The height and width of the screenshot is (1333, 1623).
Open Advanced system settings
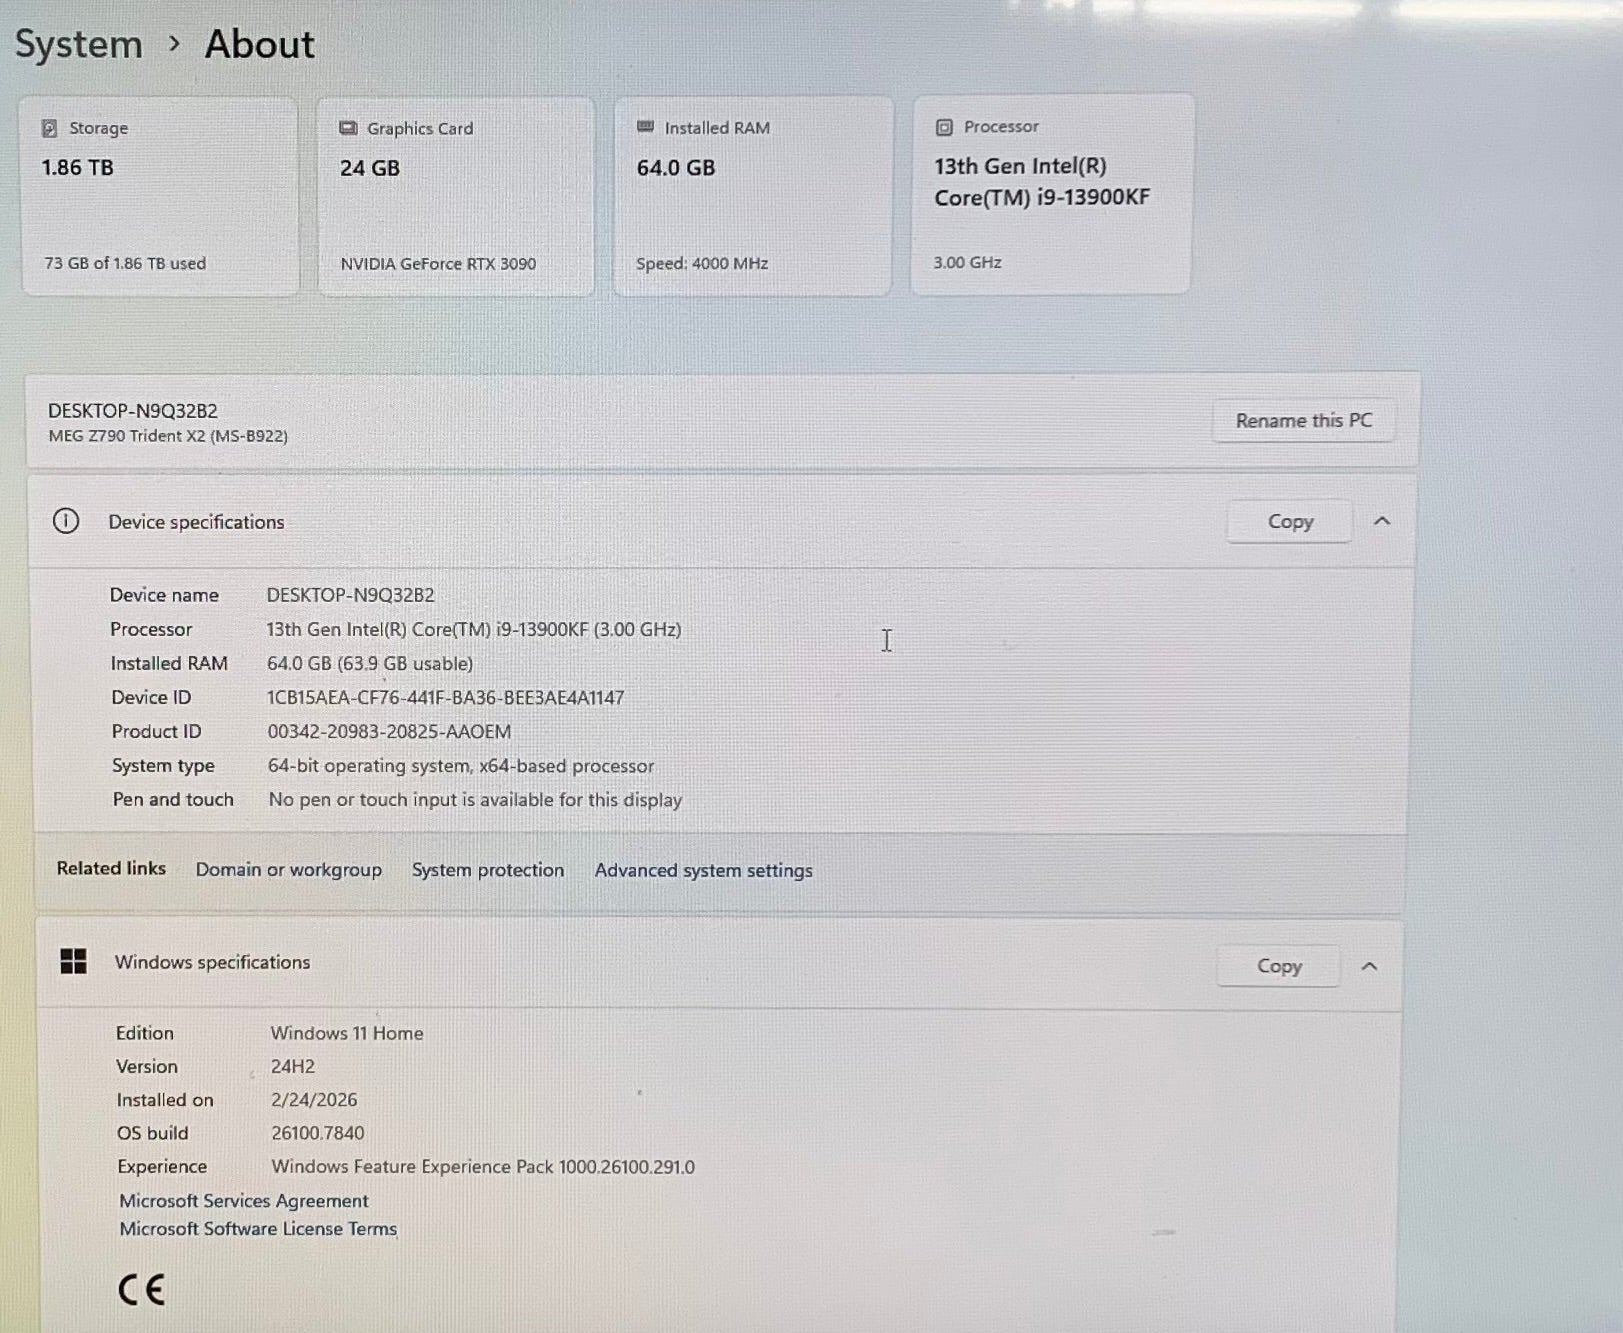(x=703, y=871)
